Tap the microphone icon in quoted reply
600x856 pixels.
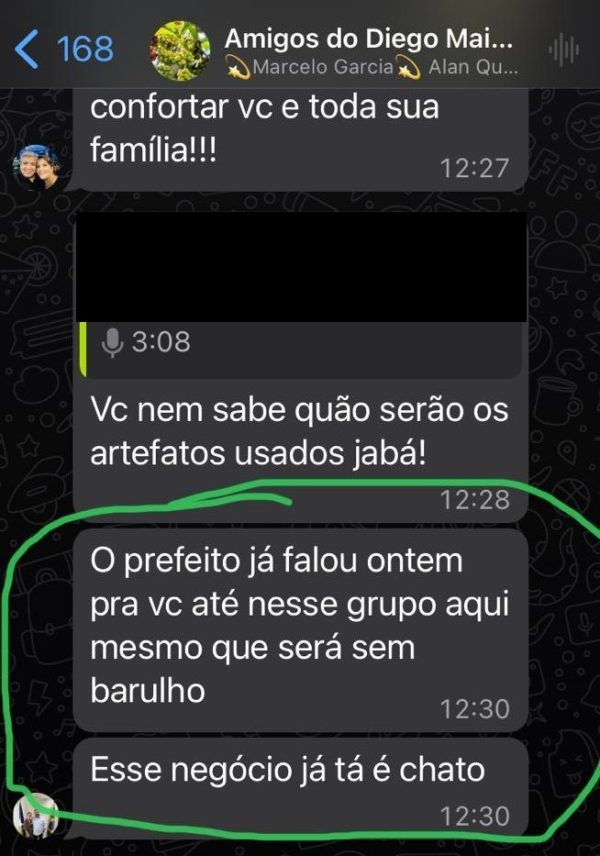pos(112,343)
